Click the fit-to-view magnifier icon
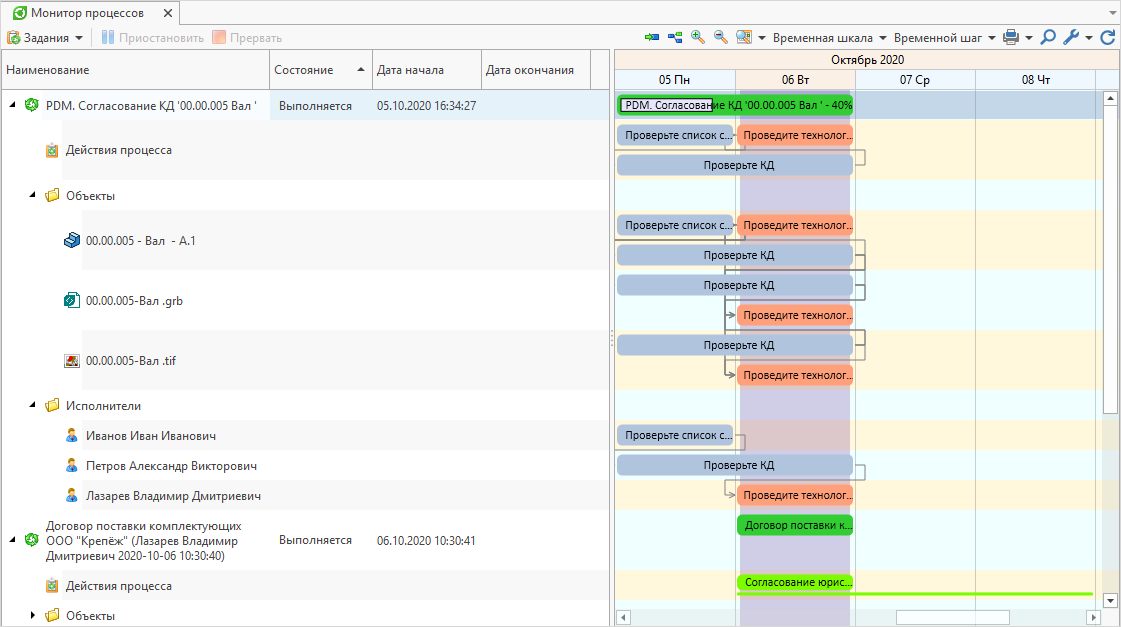Viewport: 1121px width, 627px height. click(x=744, y=37)
